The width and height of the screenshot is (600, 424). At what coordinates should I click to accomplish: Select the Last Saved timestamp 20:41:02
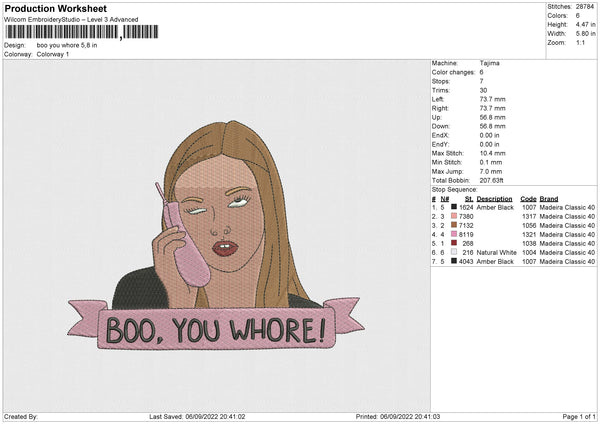point(231,417)
